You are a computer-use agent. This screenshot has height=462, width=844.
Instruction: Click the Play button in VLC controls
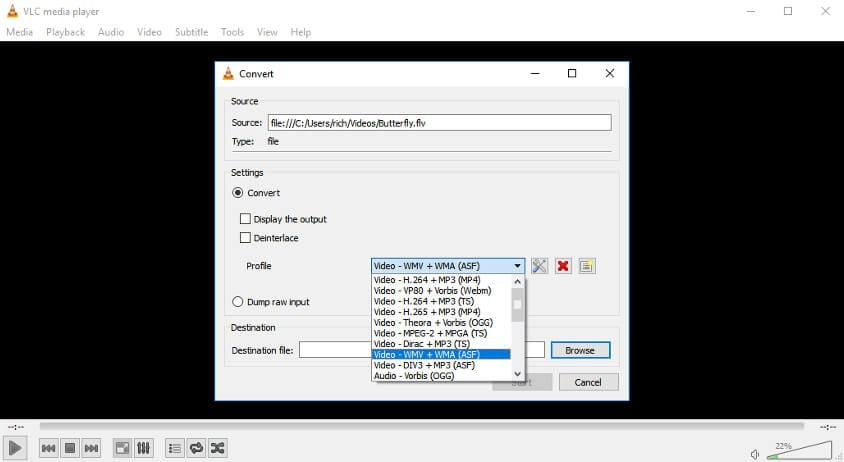pos(15,448)
